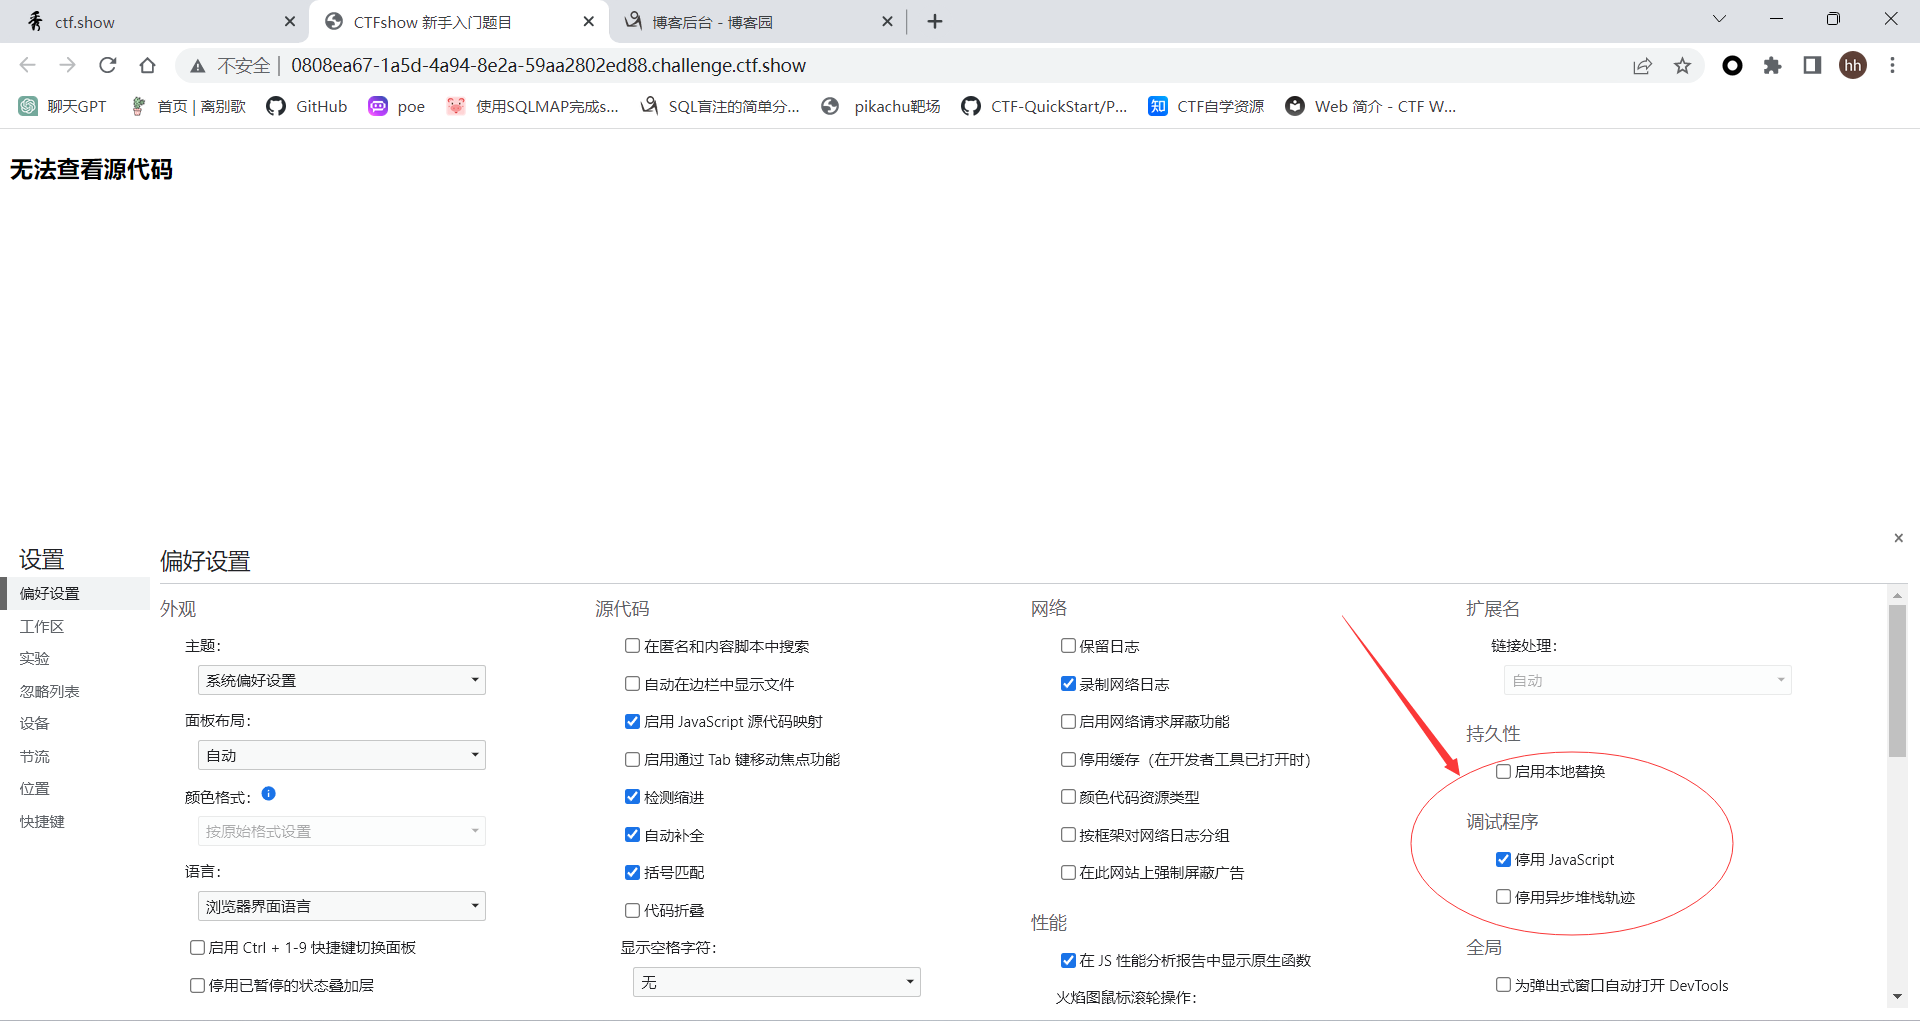1920x1021 pixels.
Task: Open the 语言 language dropdown
Action: [x=342, y=906]
